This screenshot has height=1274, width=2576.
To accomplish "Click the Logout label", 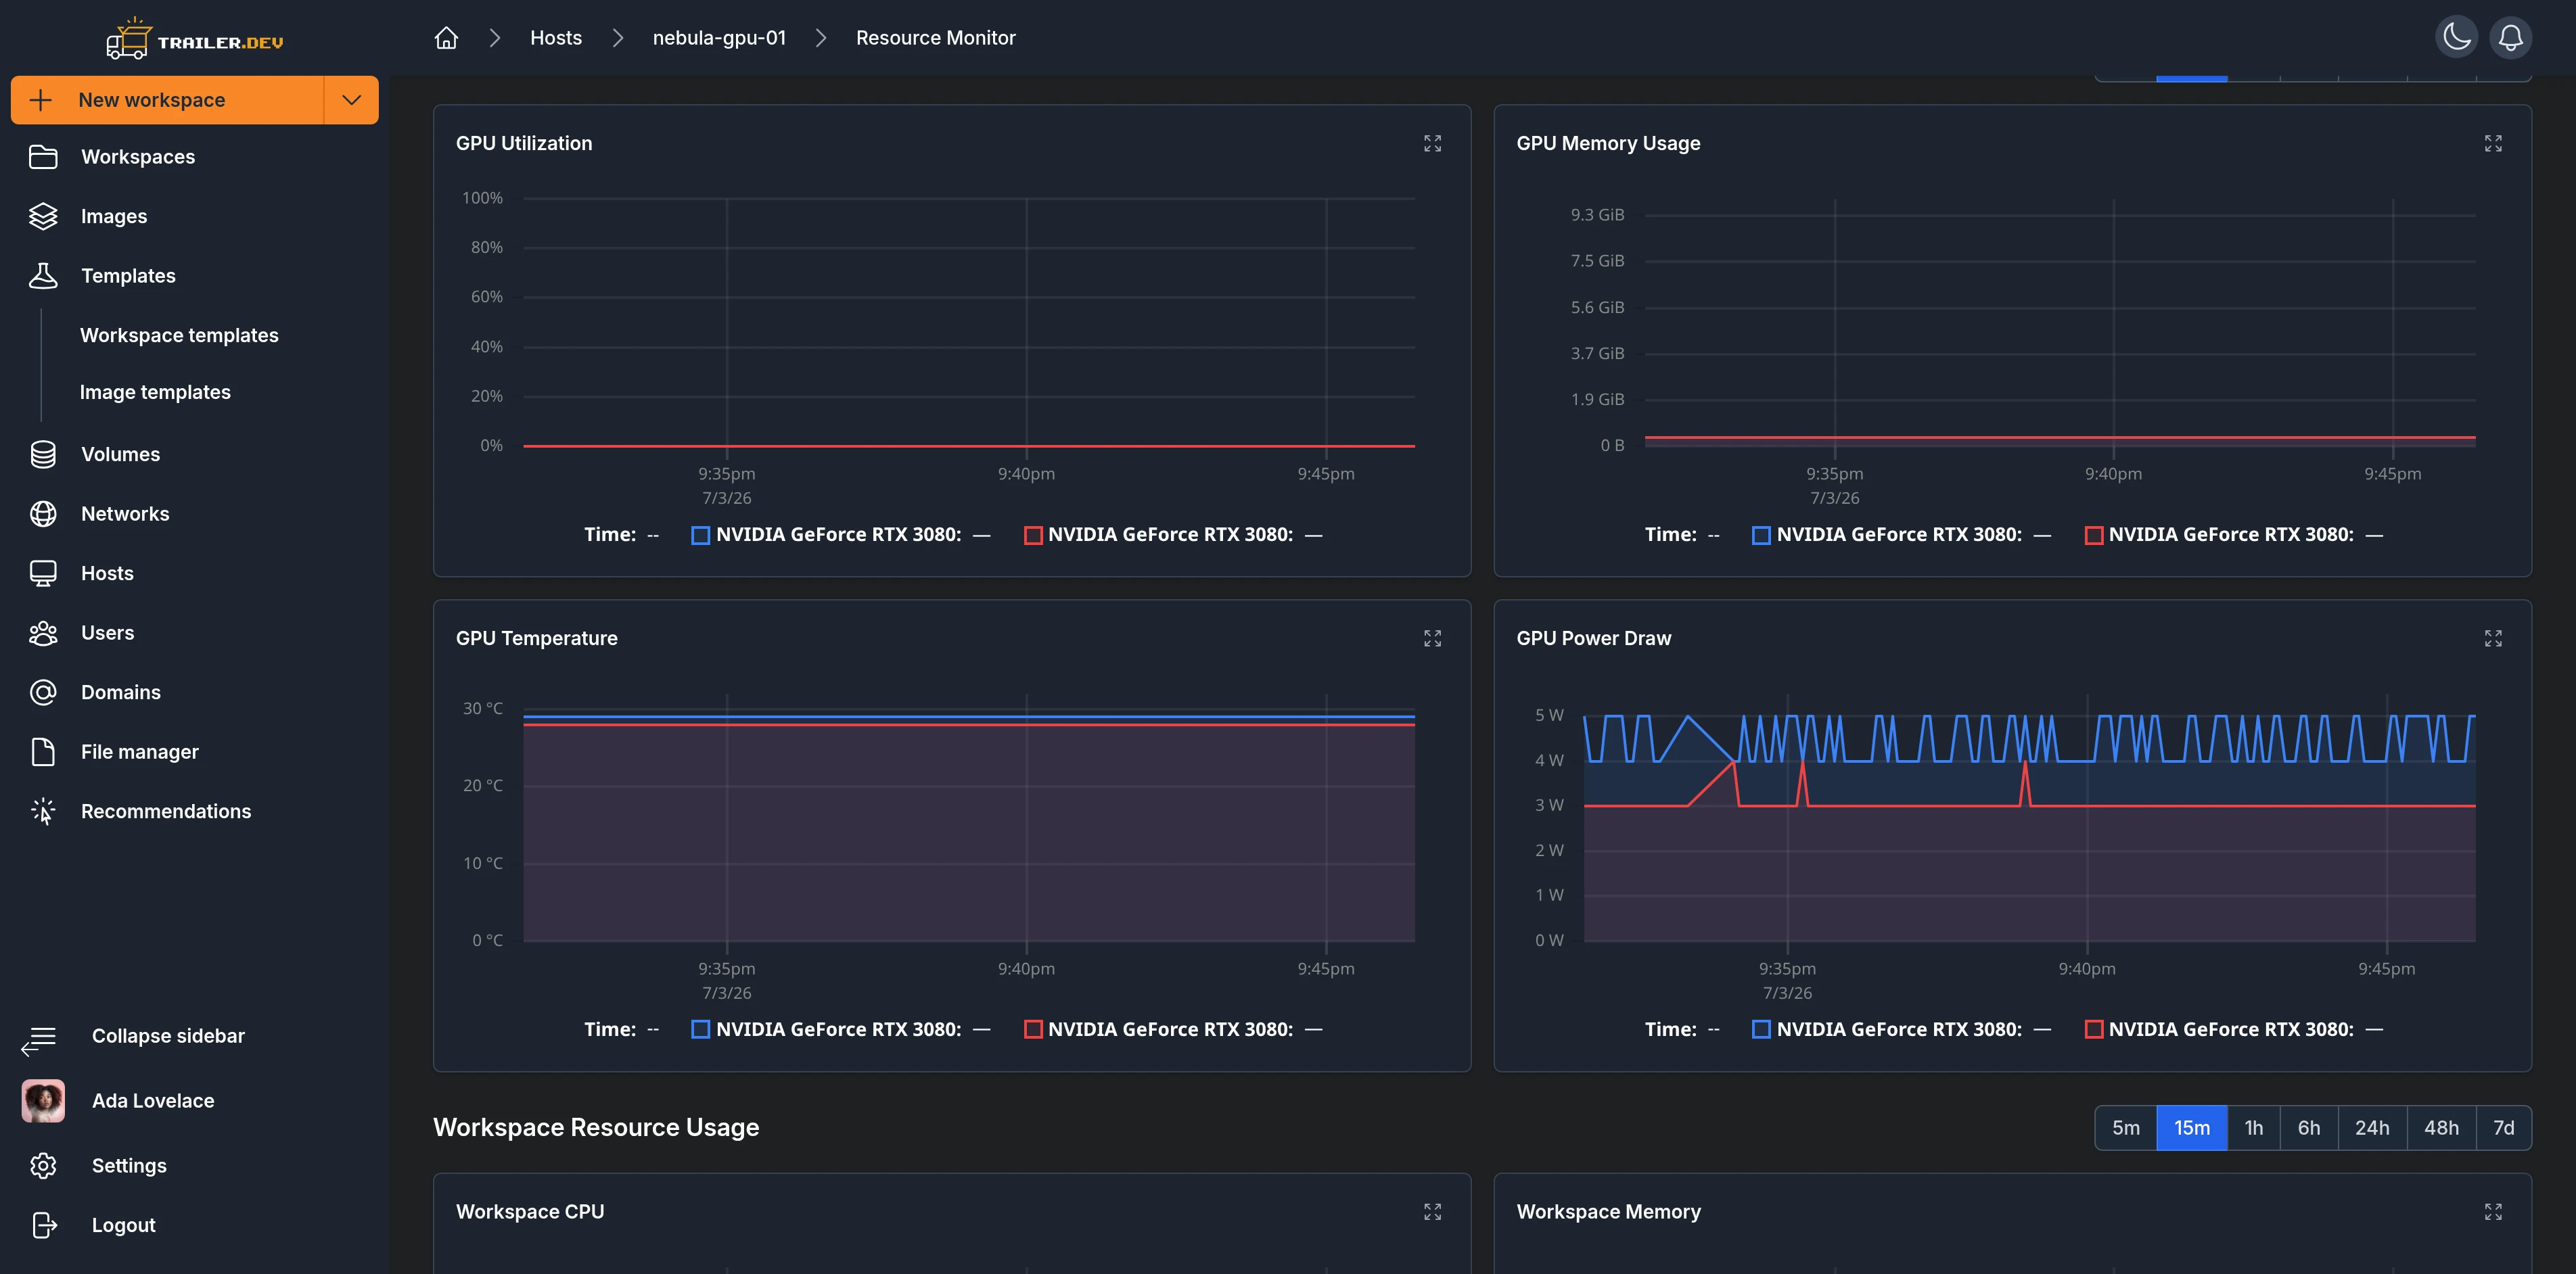I will click(124, 1225).
